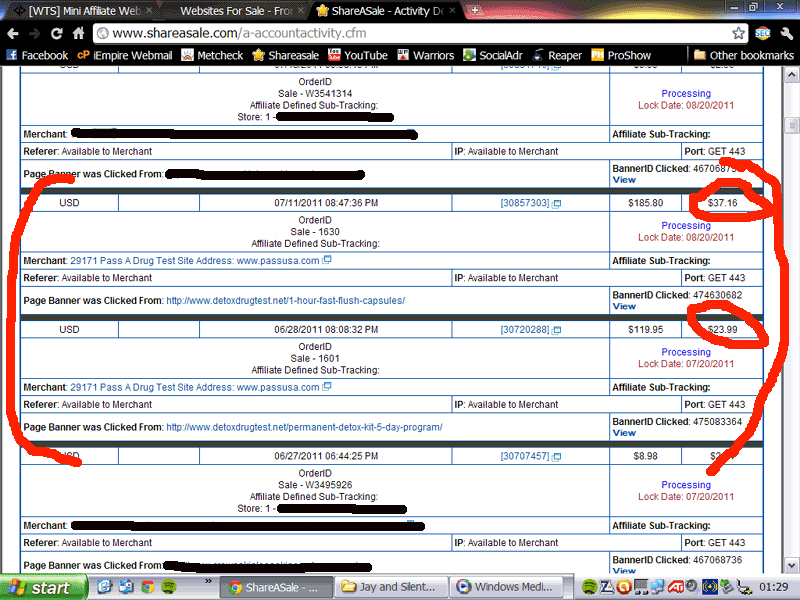This screenshot has width=800, height=600.
Task: Bookmark this page with the star
Action: pos(738,34)
